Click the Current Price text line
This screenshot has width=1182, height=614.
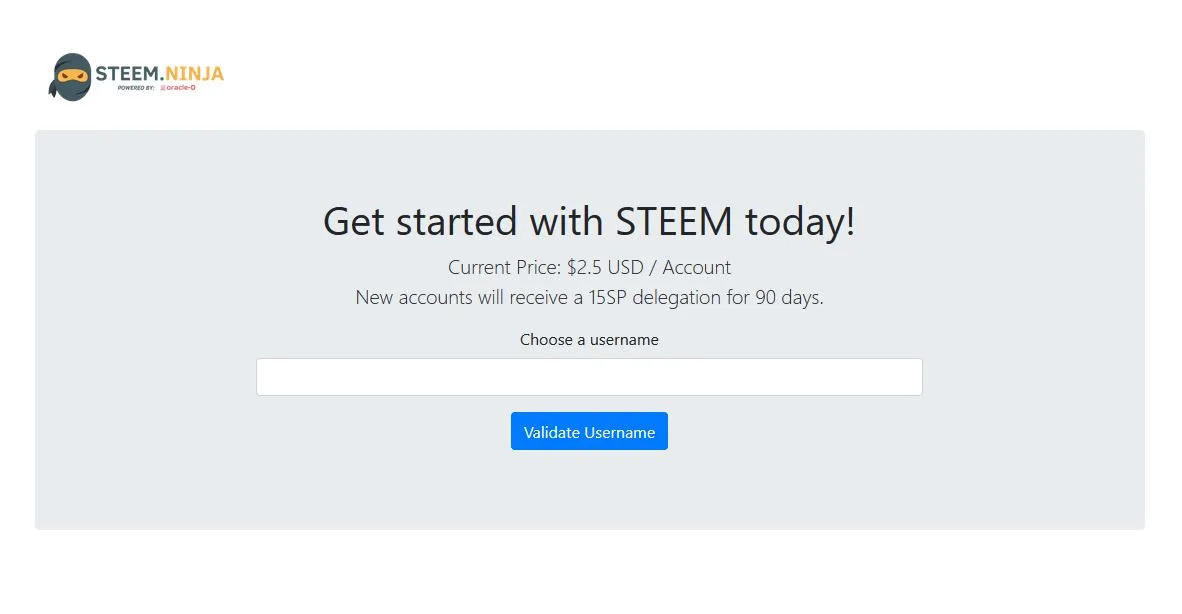pyautogui.click(x=589, y=268)
